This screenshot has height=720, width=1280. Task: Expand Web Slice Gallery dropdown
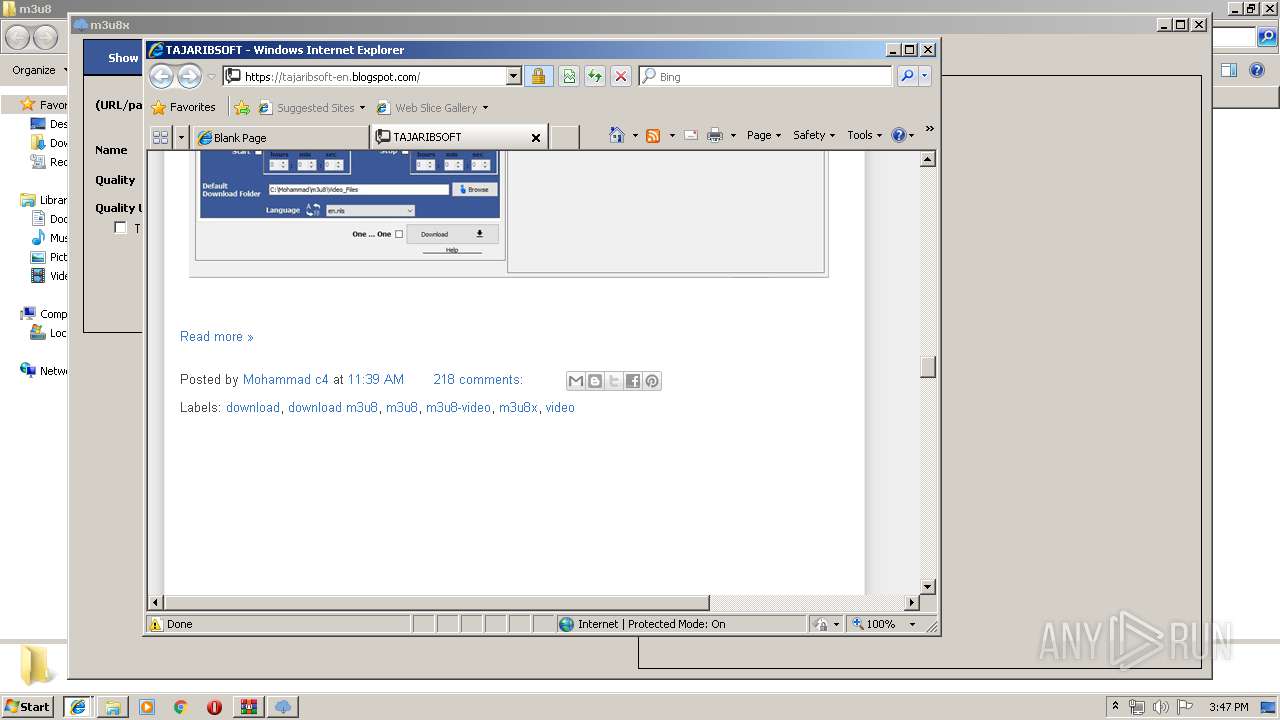[485, 108]
